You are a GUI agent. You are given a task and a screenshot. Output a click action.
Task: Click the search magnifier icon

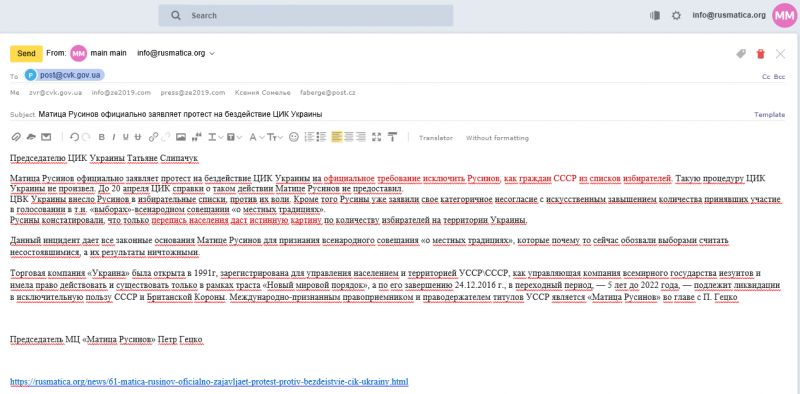coord(176,15)
